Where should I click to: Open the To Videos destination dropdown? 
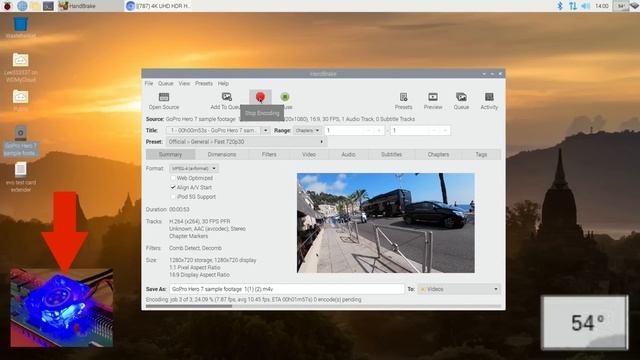pos(459,289)
